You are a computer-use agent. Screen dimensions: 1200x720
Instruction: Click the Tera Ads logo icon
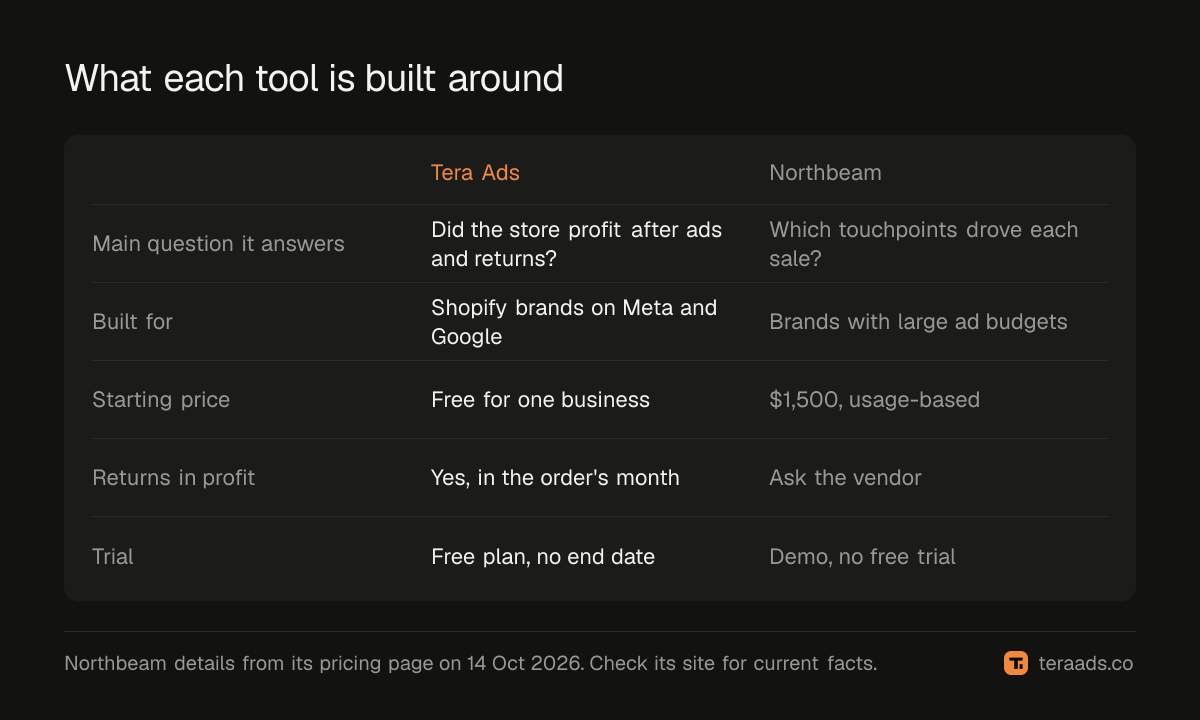[x=1016, y=663]
